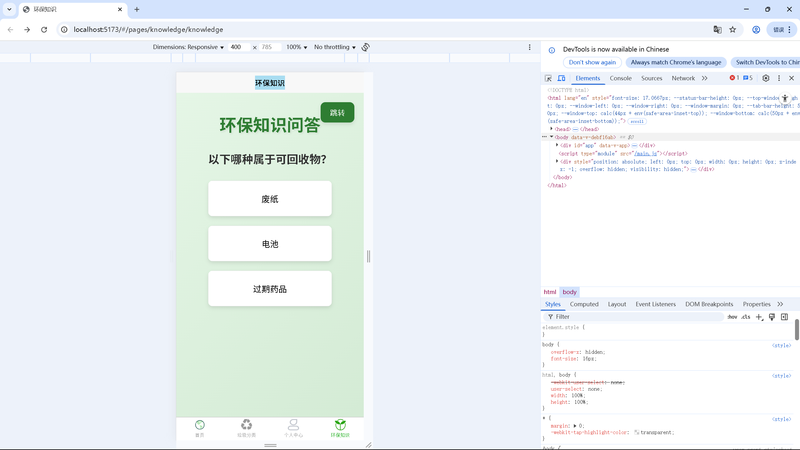Click Don't show again button
Screen dimensions: 800x450
pos(592,62)
